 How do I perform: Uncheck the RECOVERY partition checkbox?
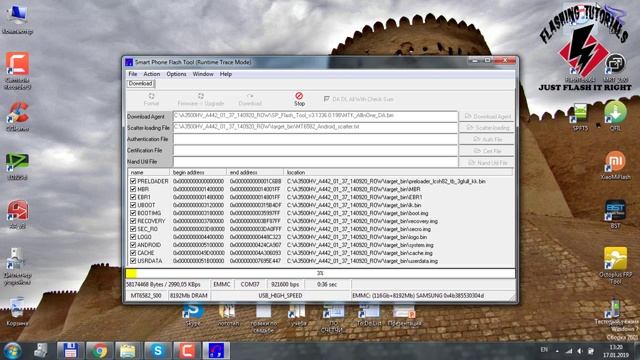[133, 221]
